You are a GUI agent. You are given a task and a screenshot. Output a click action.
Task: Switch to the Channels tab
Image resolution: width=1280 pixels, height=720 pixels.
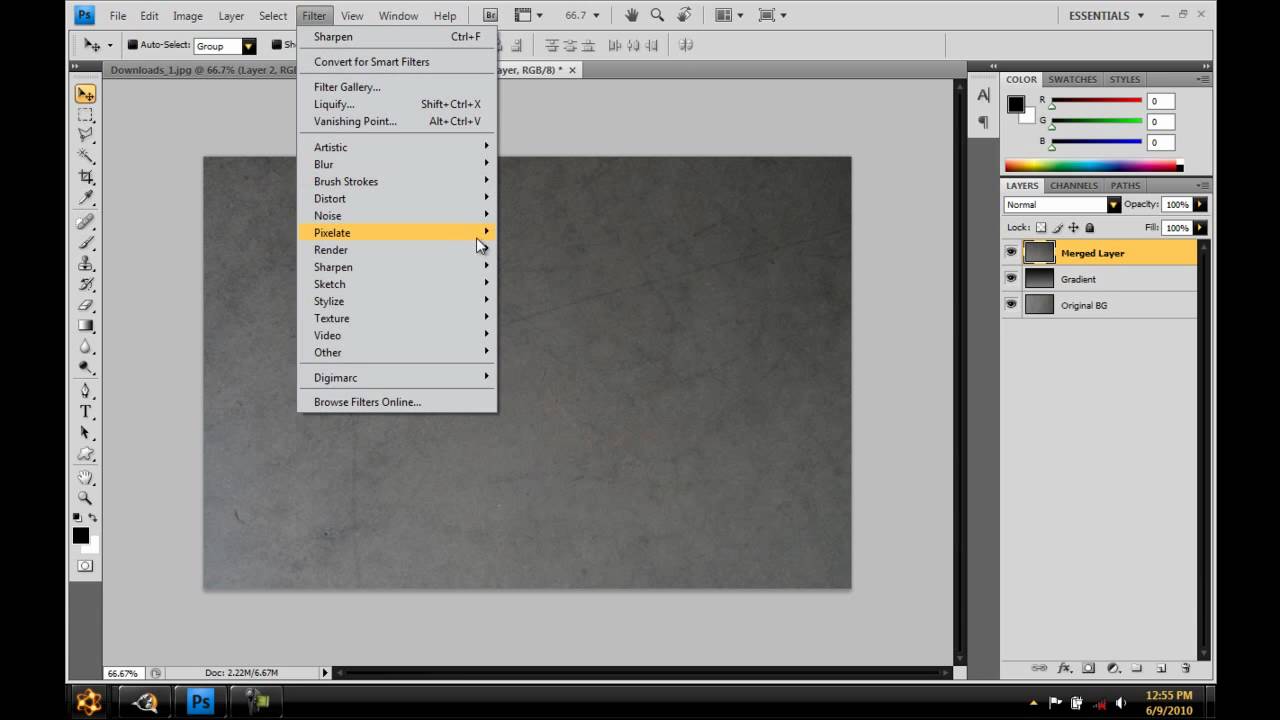click(1074, 185)
